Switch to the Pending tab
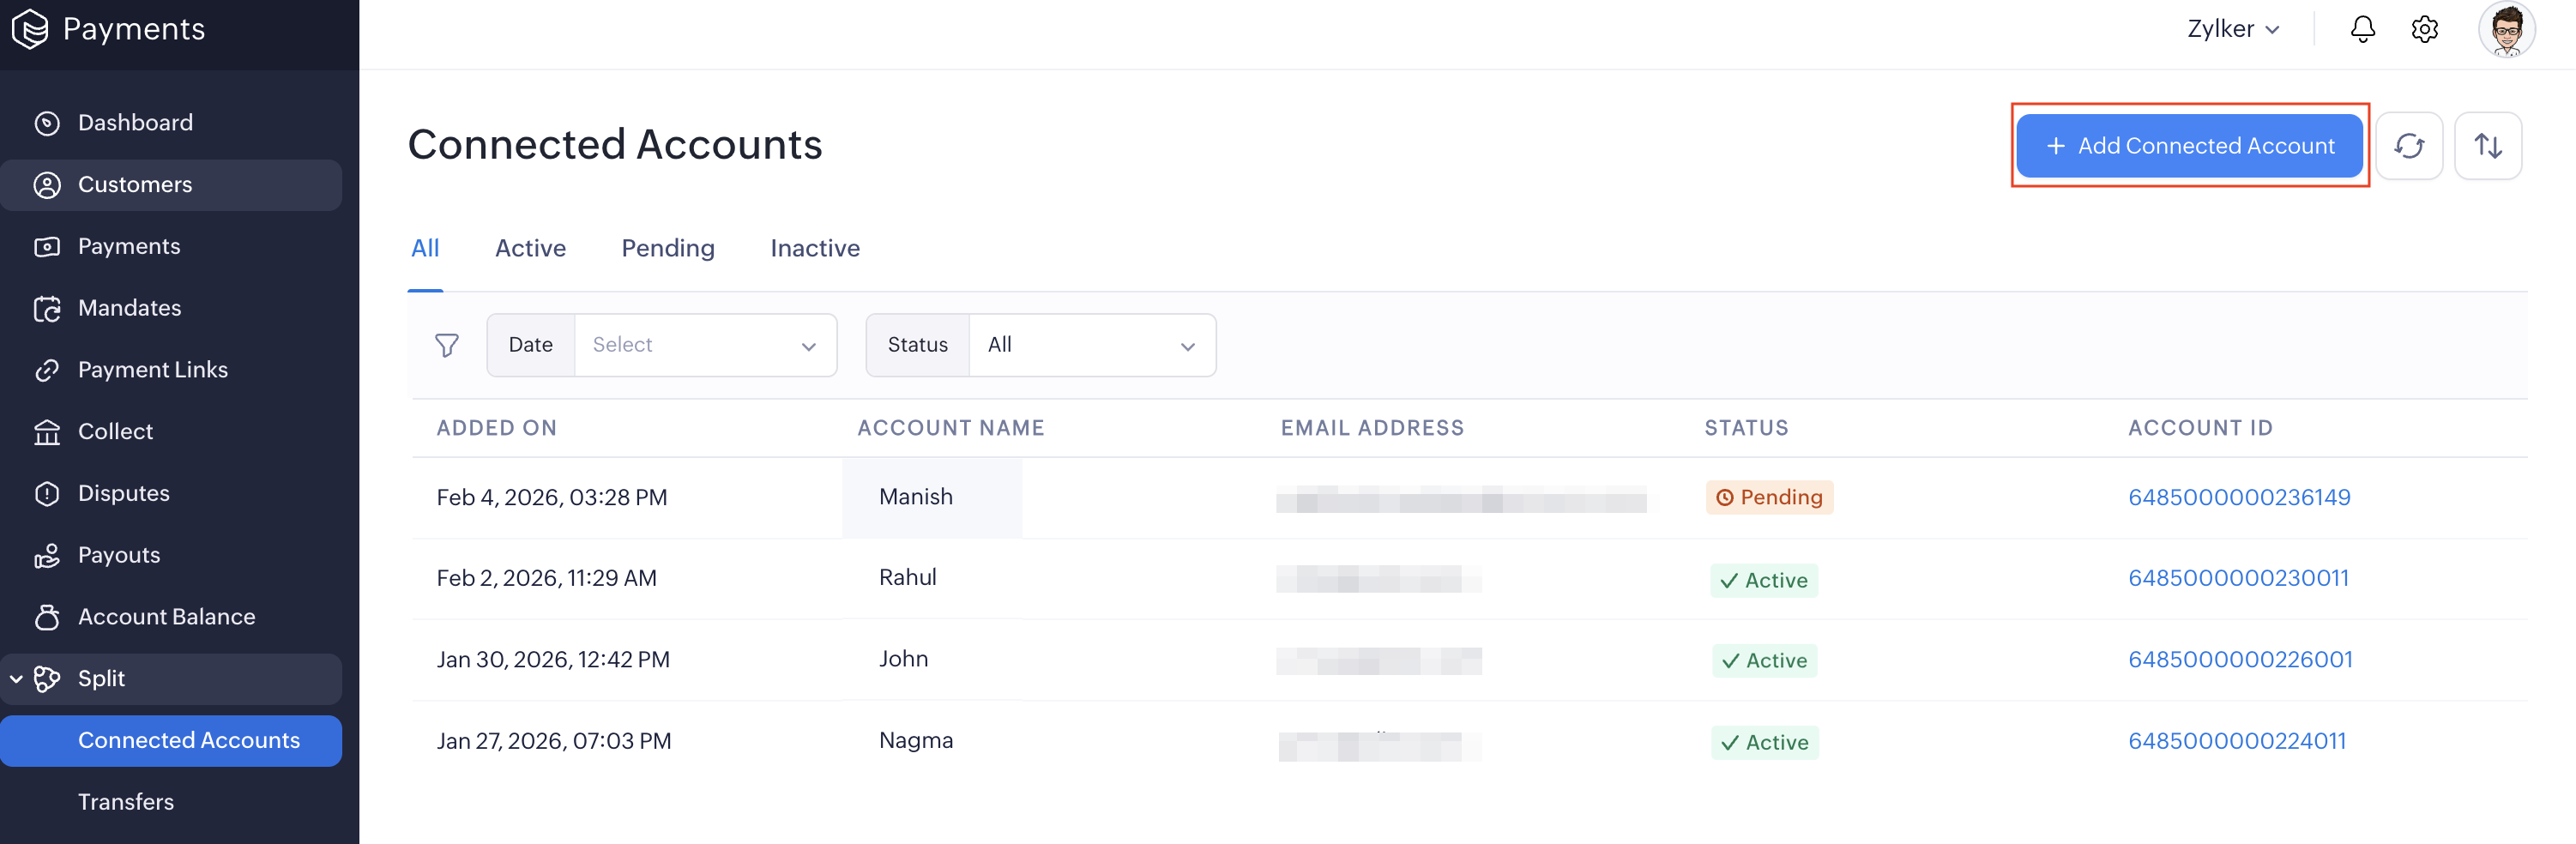The image size is (2576, 844). (x=667, y=248)
